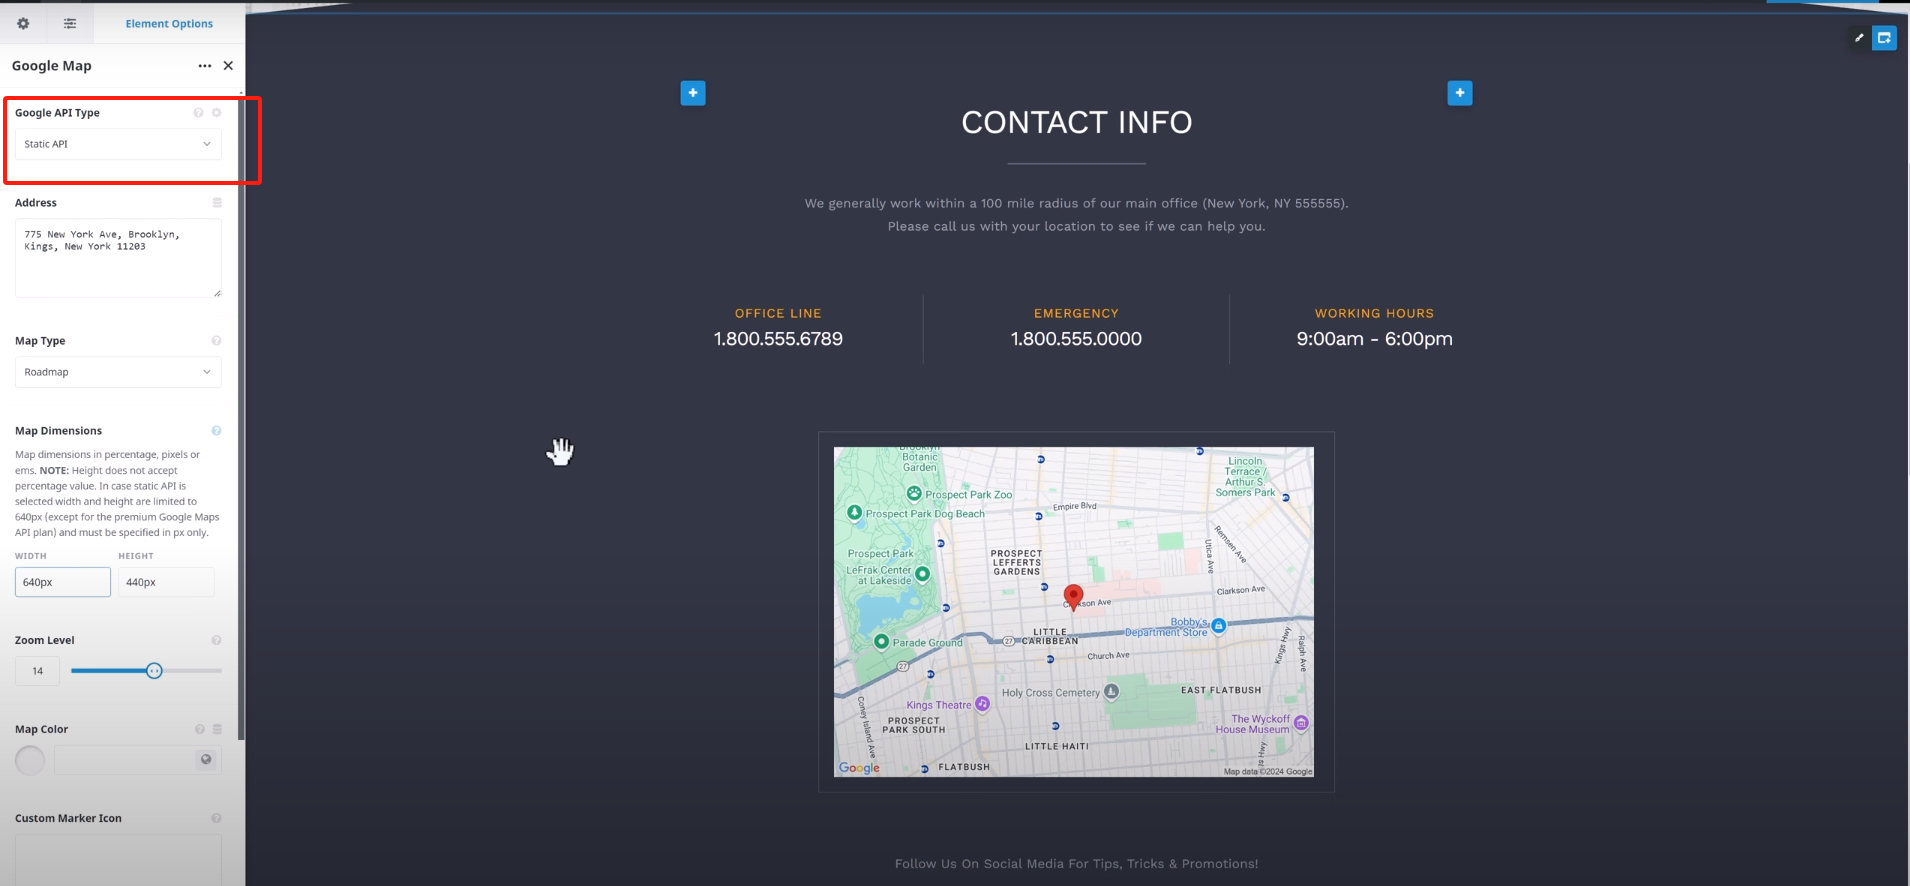Click the Zoom Level slider handle
Viewport: 1910px width, 886px height.
tap(154, 671)
